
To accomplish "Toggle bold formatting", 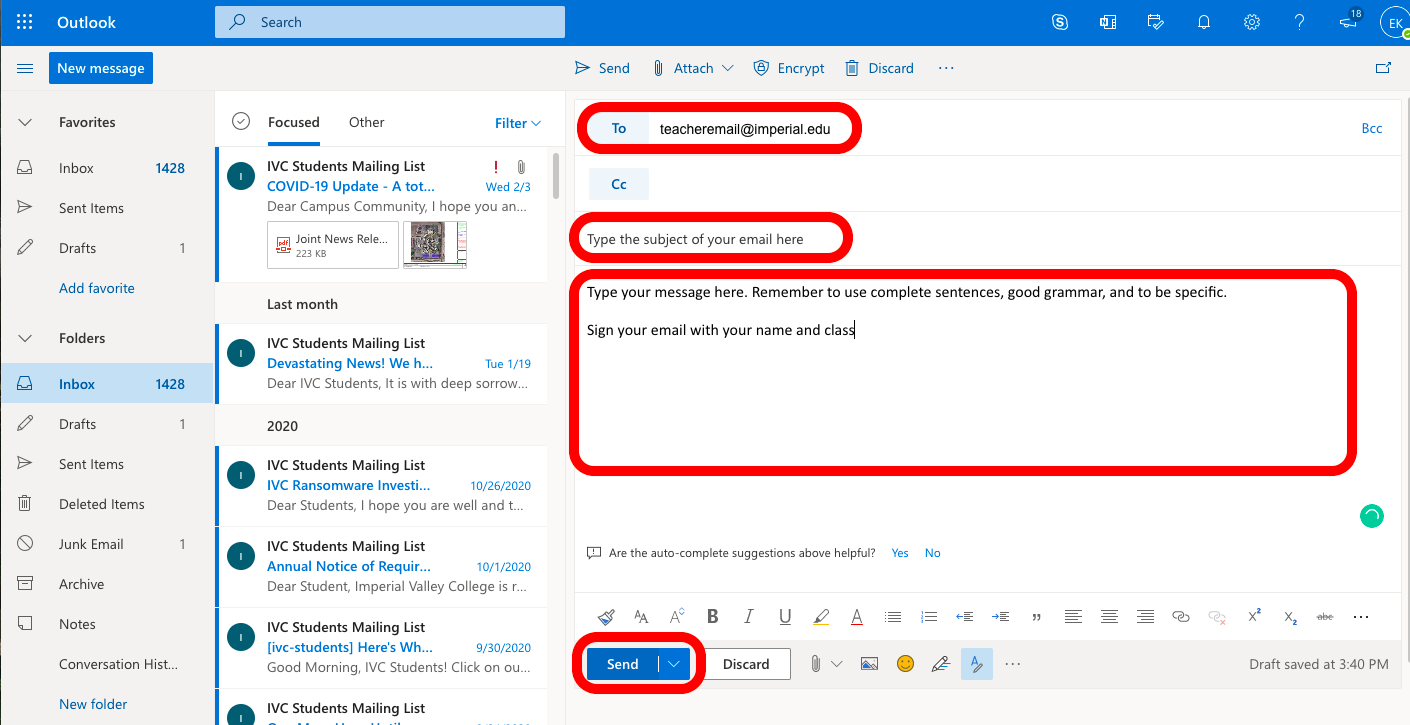I will tap(713, 617).
